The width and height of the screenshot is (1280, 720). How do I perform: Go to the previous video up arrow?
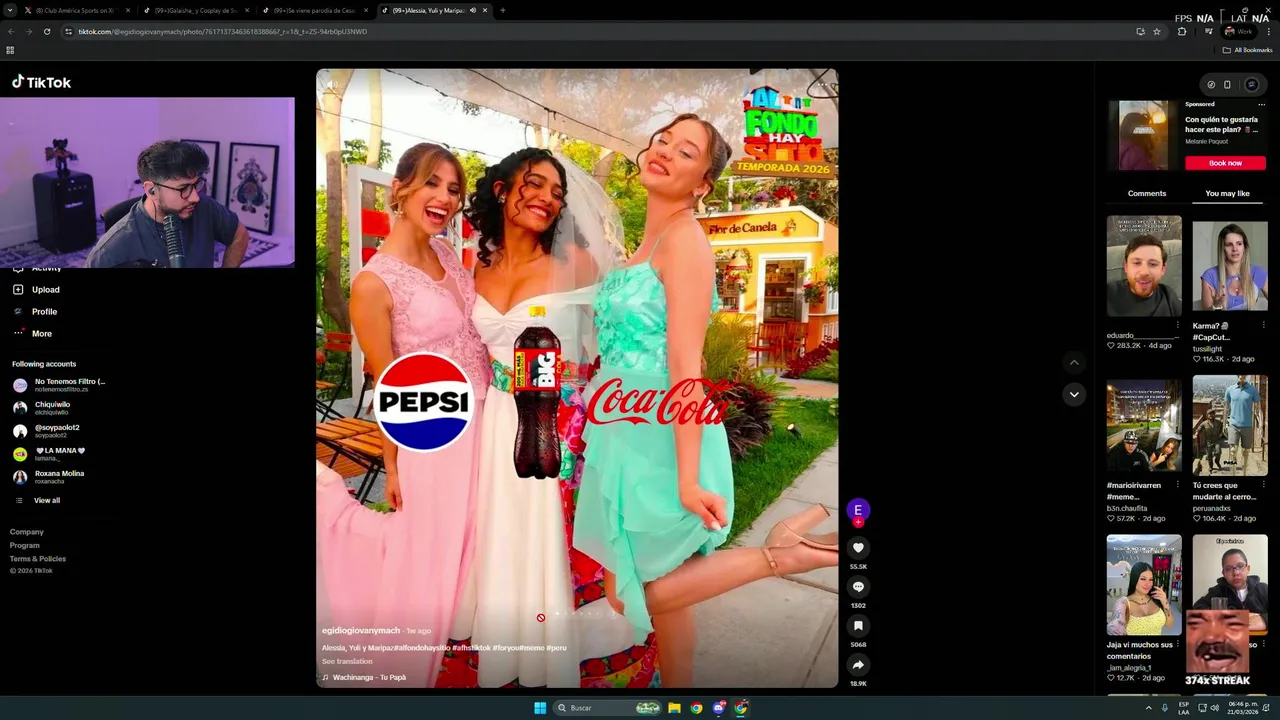[1074, 362]
